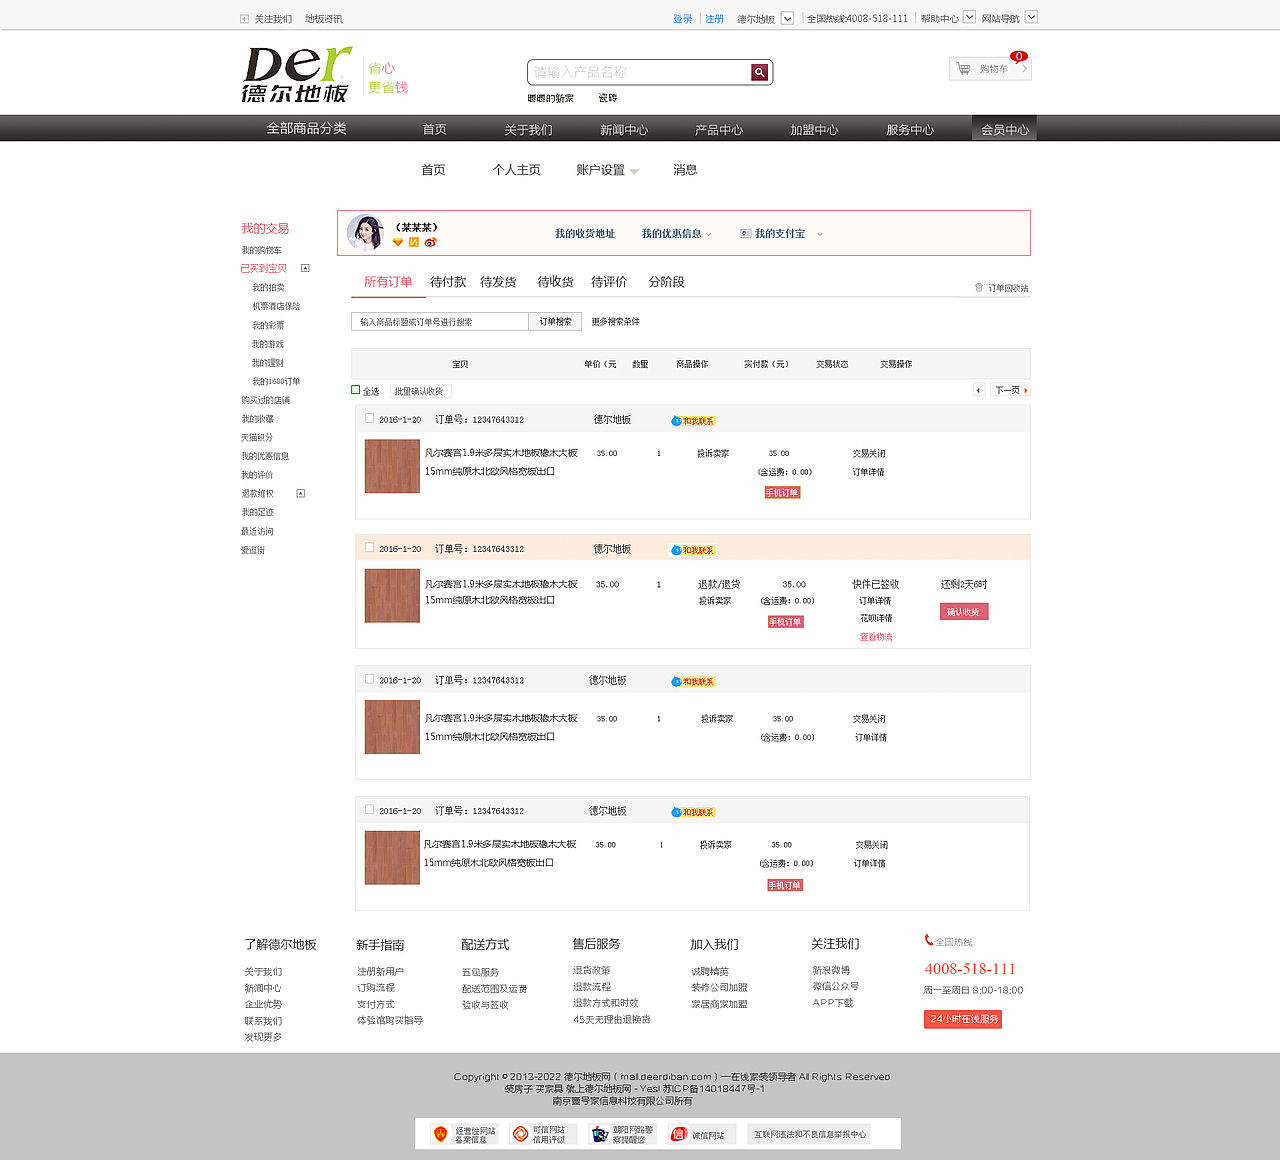1280x1160 pixels.
Task: Click the red 确认收货 button
Action: tap(964, 612)
